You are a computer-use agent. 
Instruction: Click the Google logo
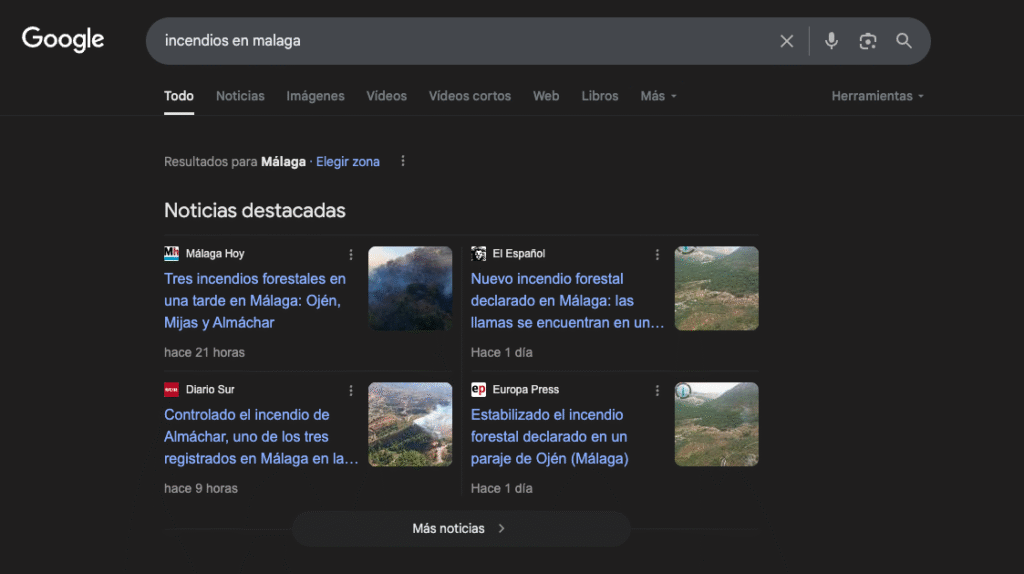pos(63,39)
